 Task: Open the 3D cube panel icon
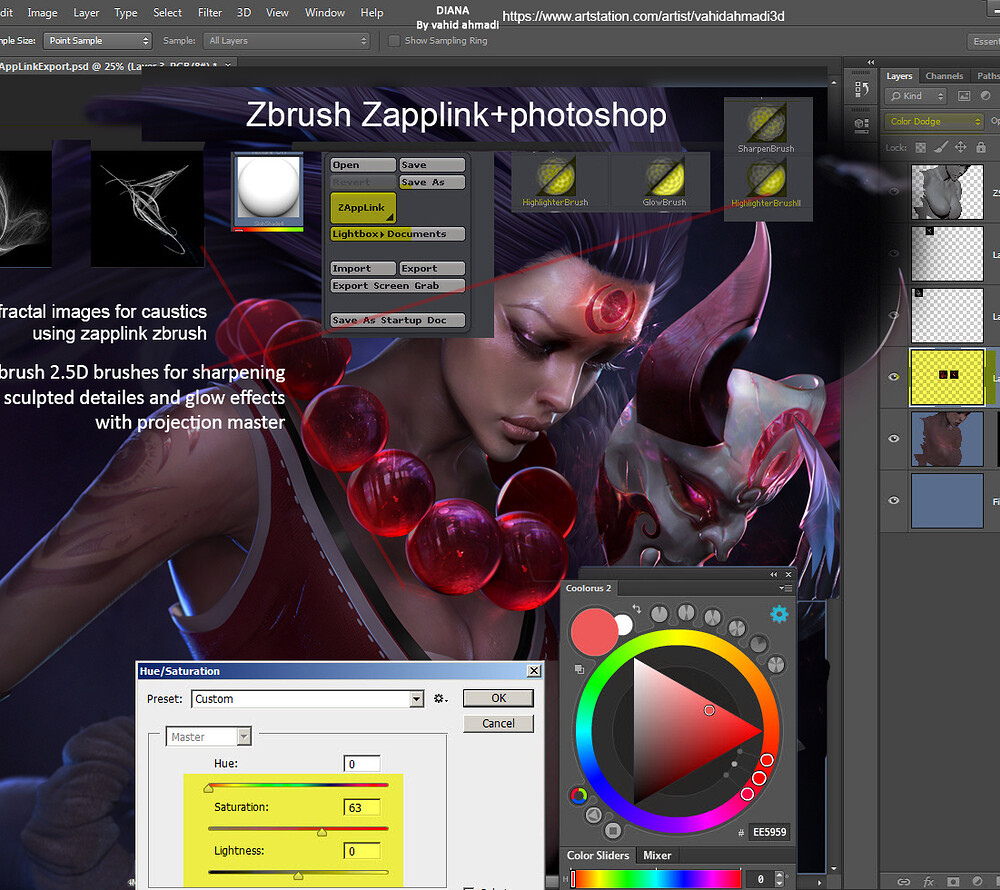[862, 125]
